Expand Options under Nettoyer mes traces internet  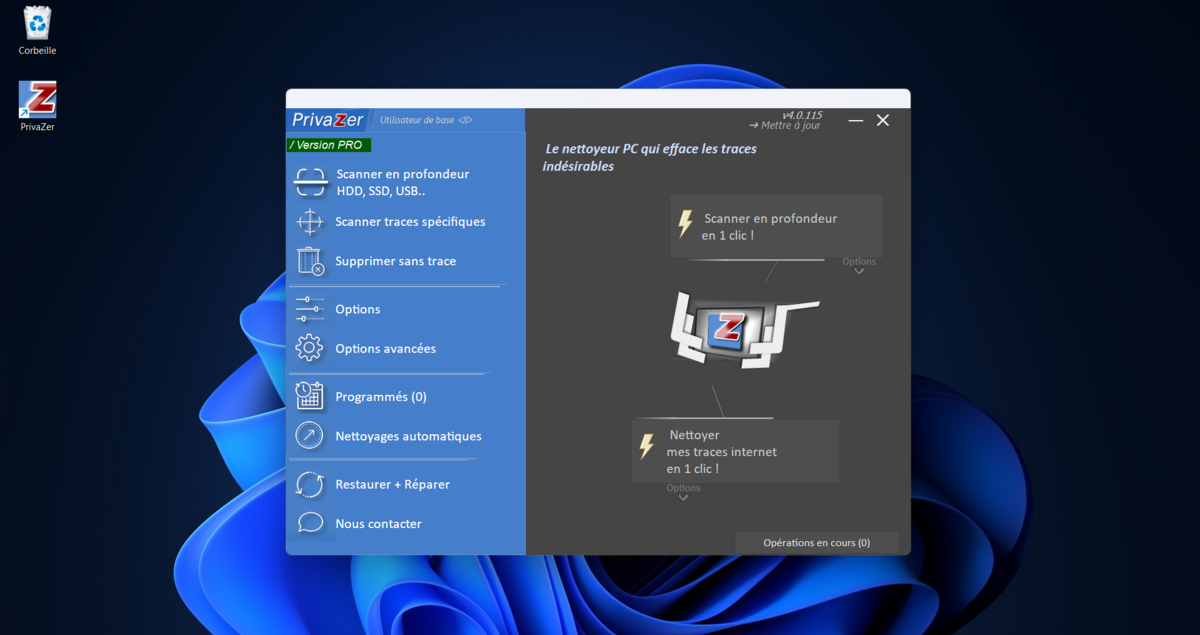point(683,491)
